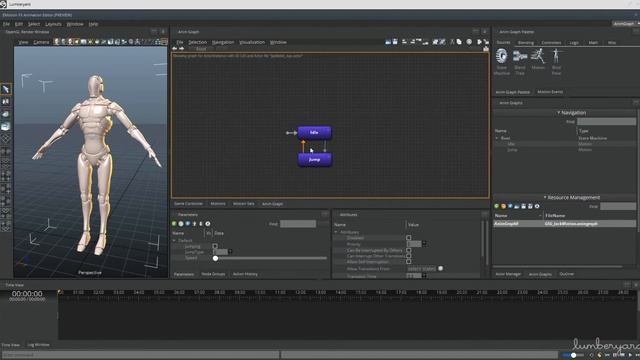Switch to the Motion Sets tab
The height and width of the screenshot is (360, 640).
244,203
